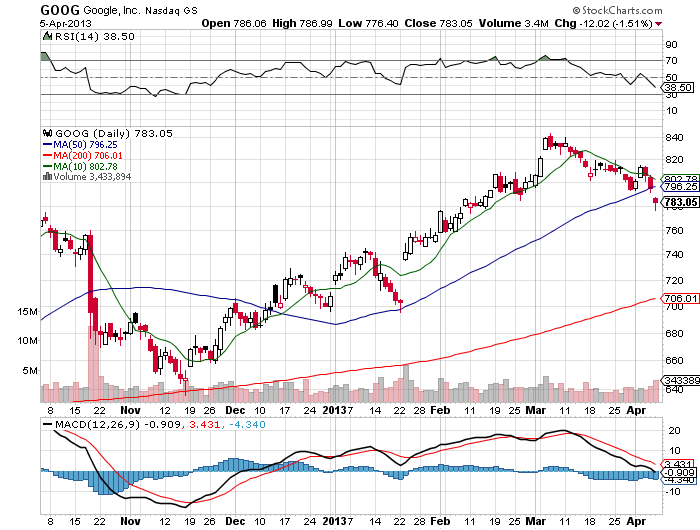Click the 5M volume axis label
Viewport: 700px width, 530px height.
tap(30, 371)
